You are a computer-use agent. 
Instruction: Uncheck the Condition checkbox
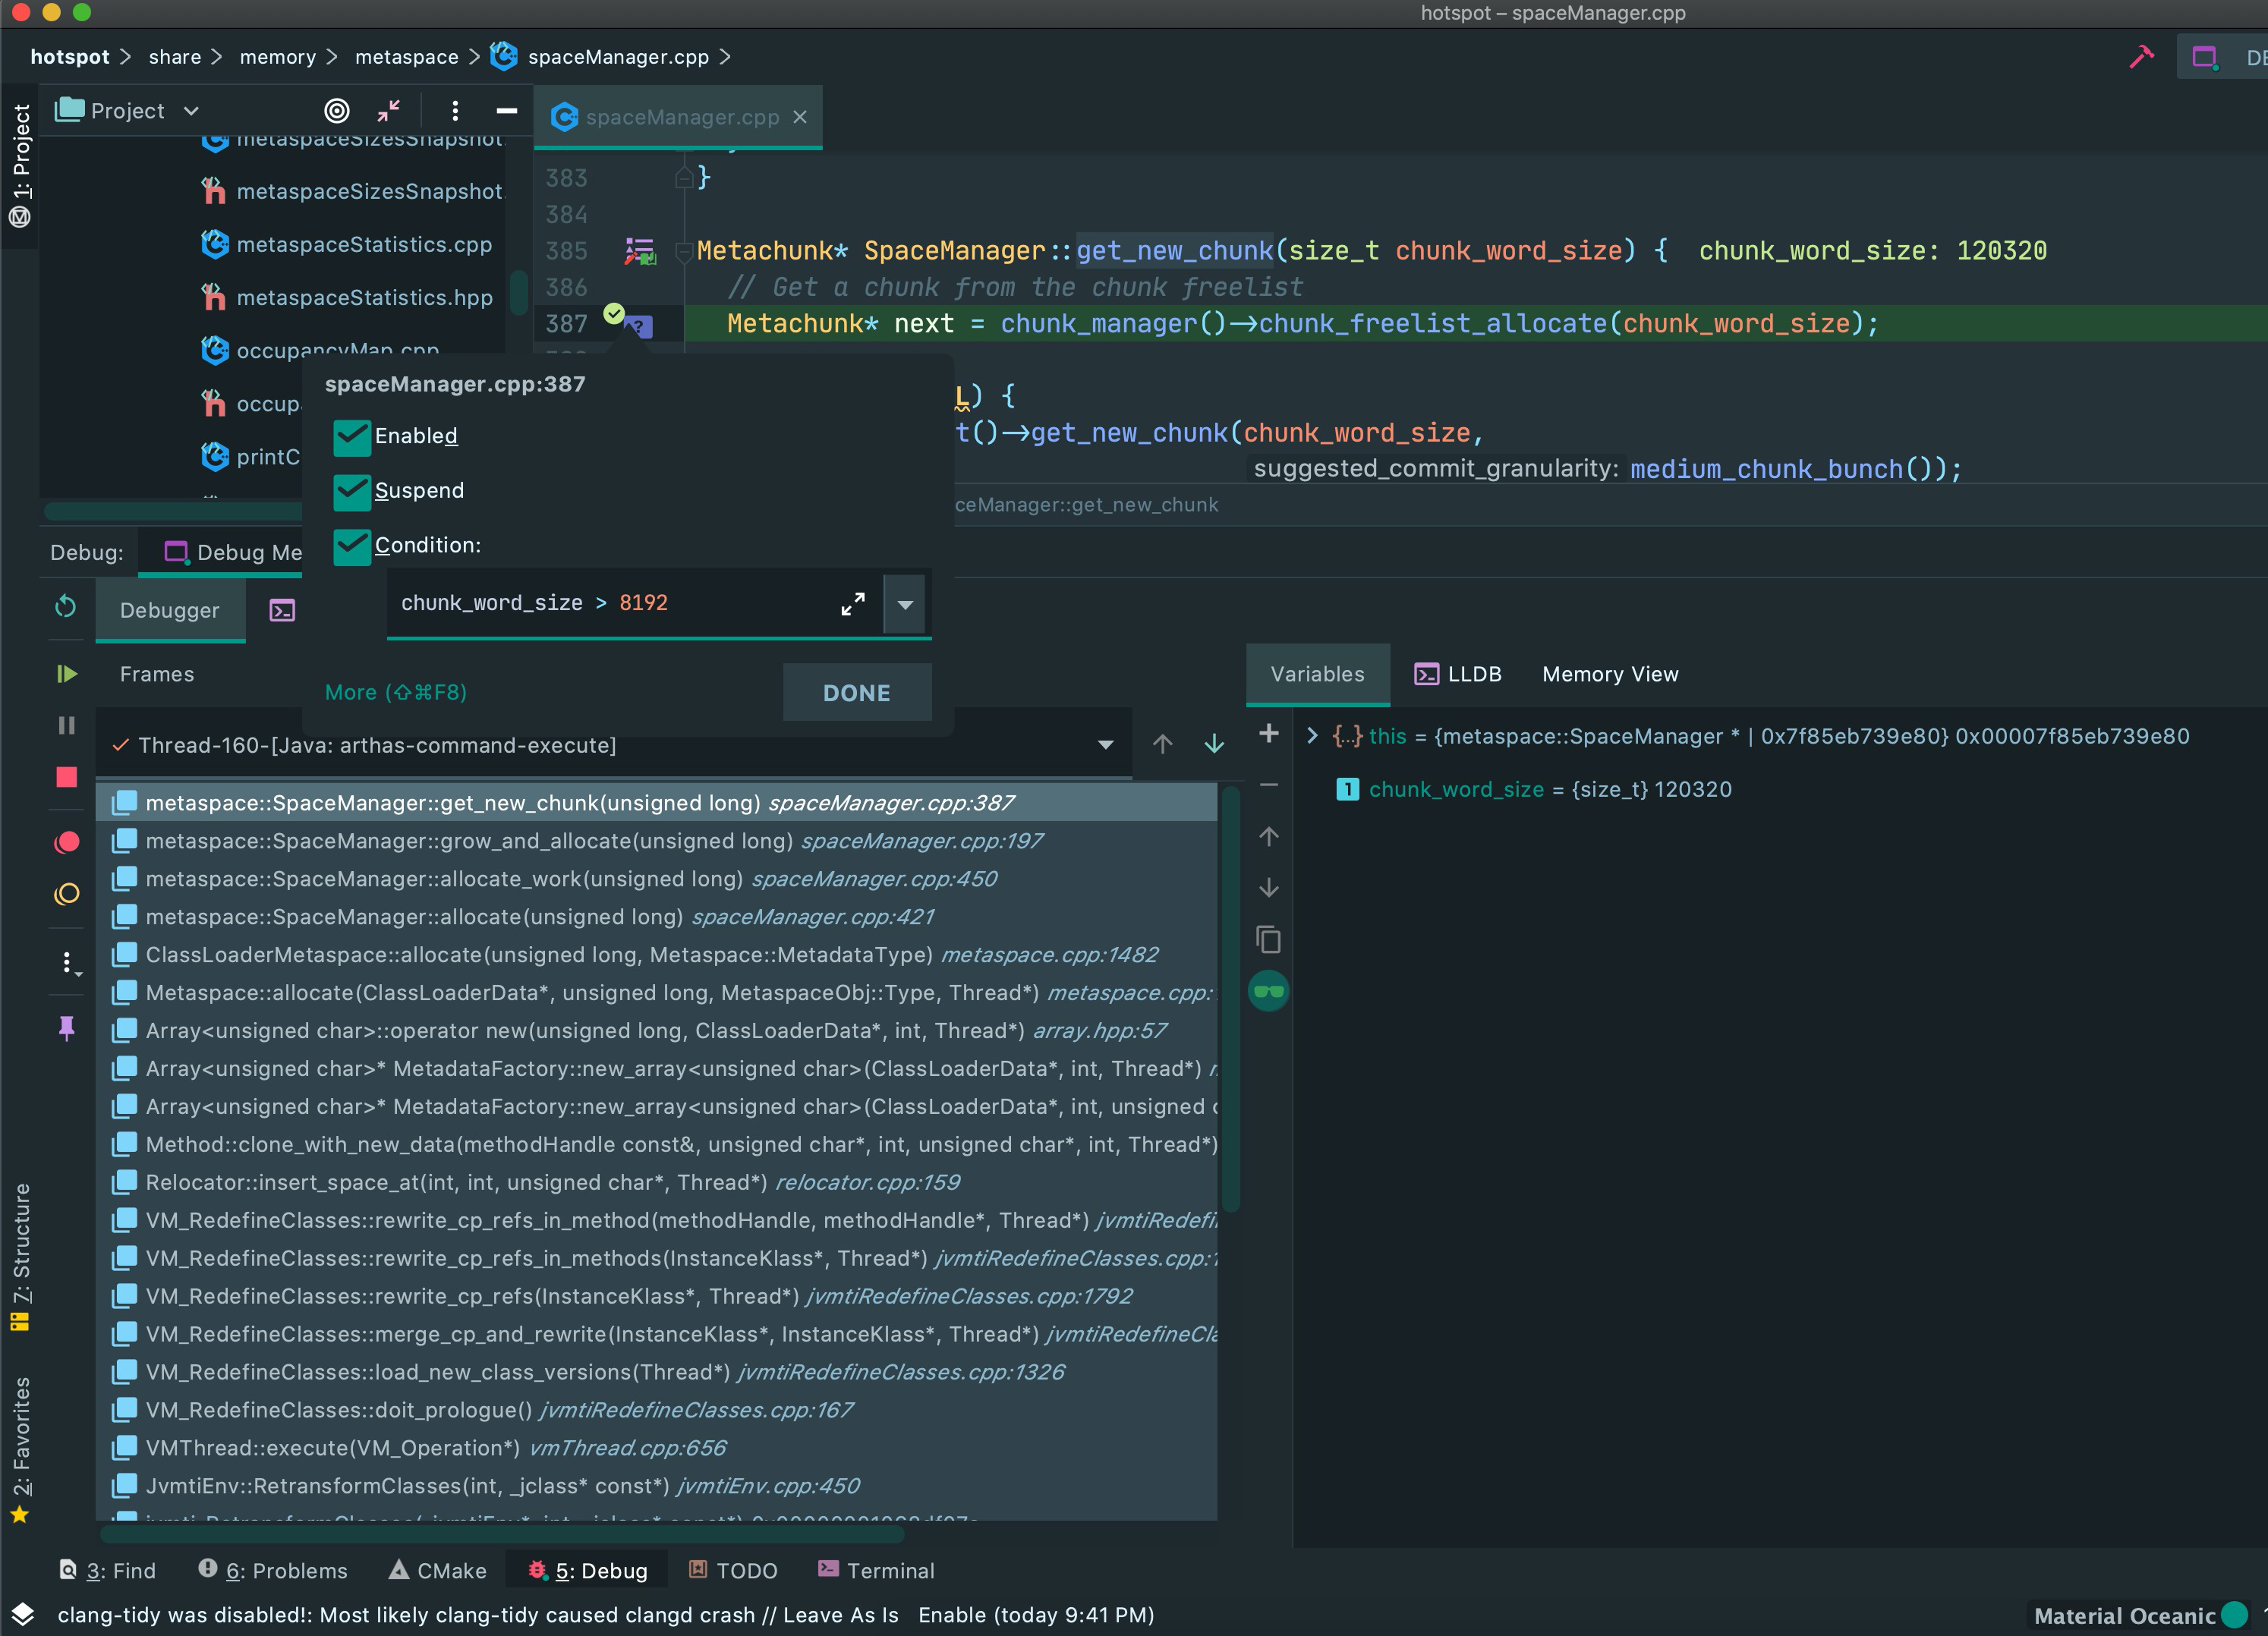coord(351,546)
